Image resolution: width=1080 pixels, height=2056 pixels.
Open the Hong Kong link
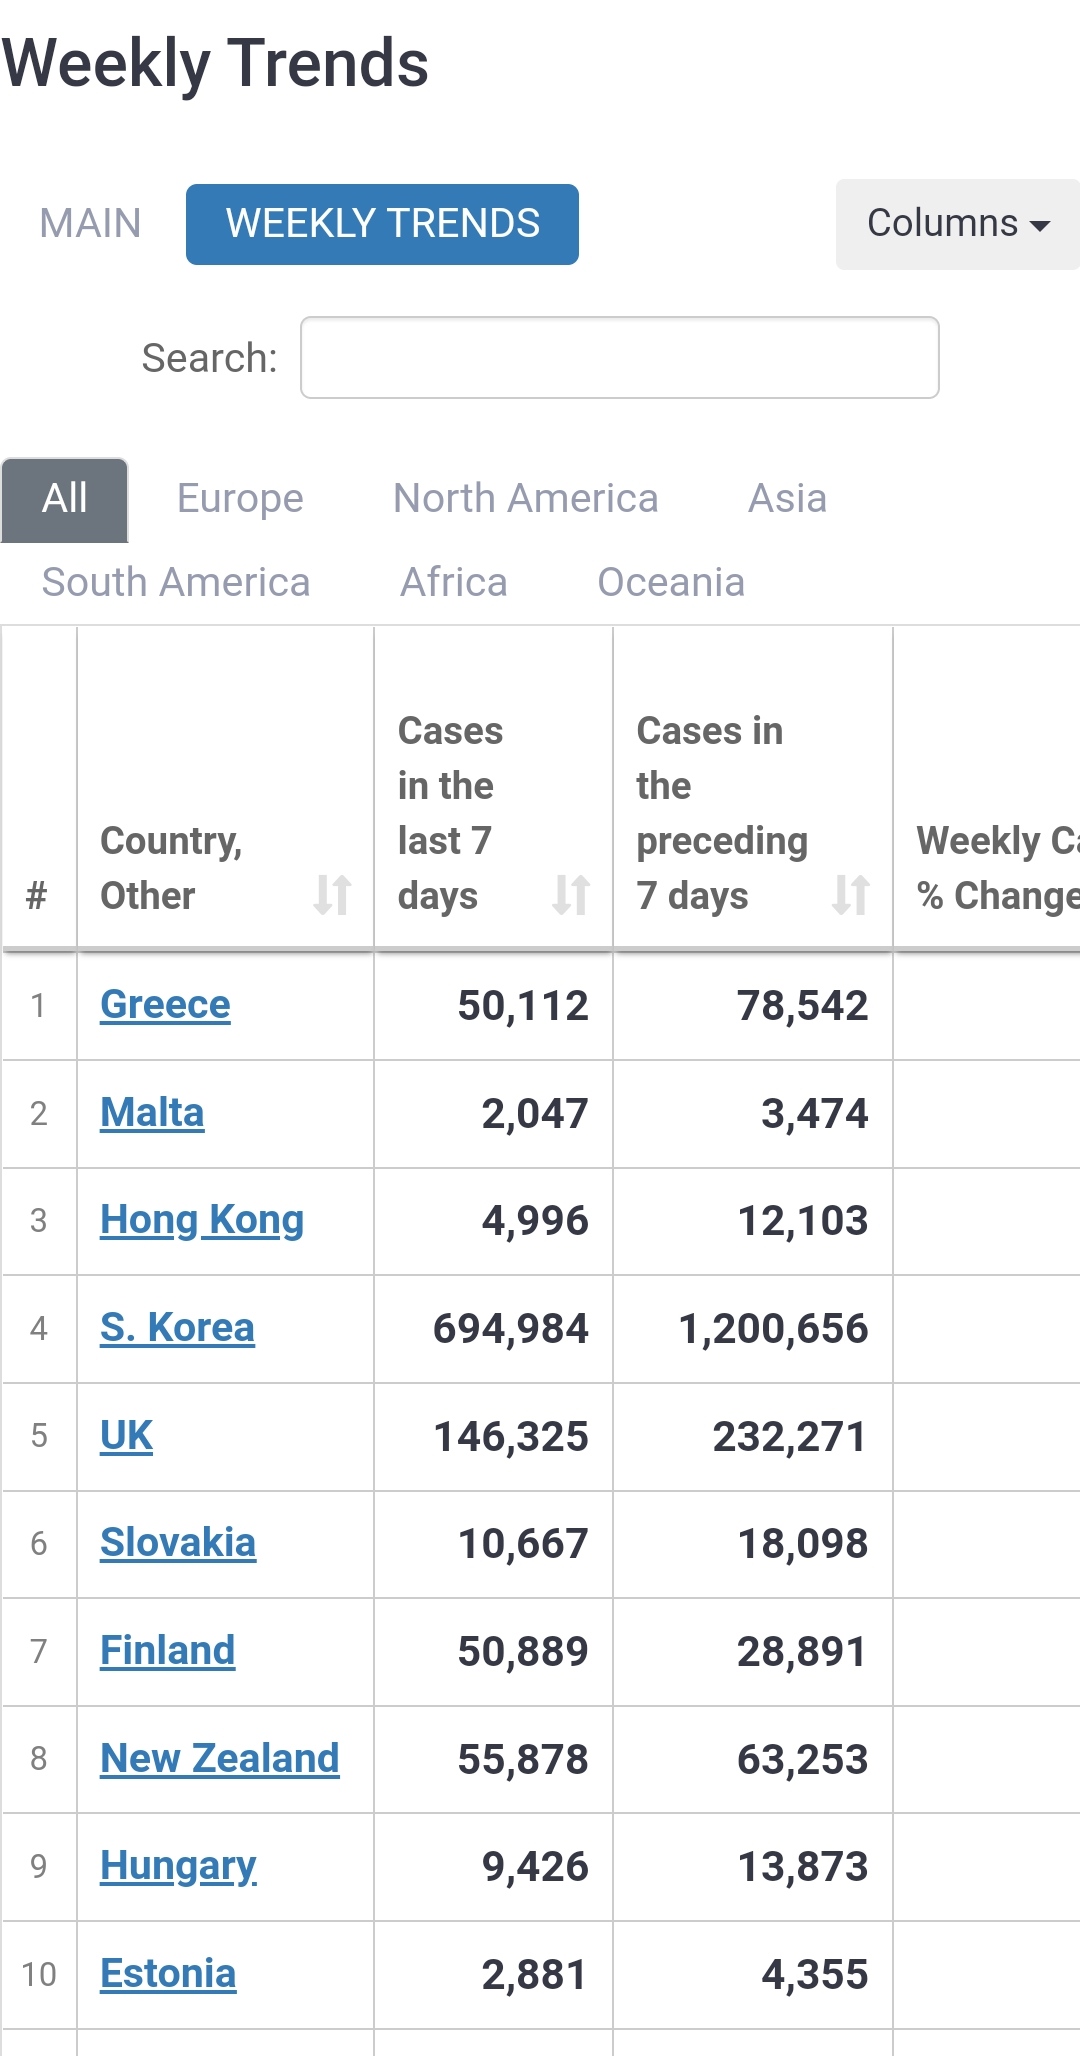[202, 1220]
